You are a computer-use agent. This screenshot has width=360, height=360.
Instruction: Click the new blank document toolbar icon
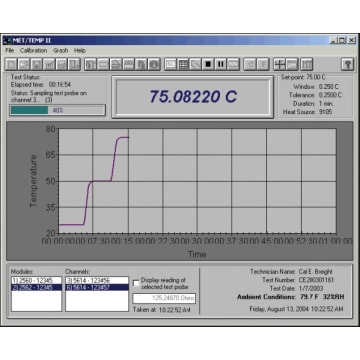coord(11,64)
